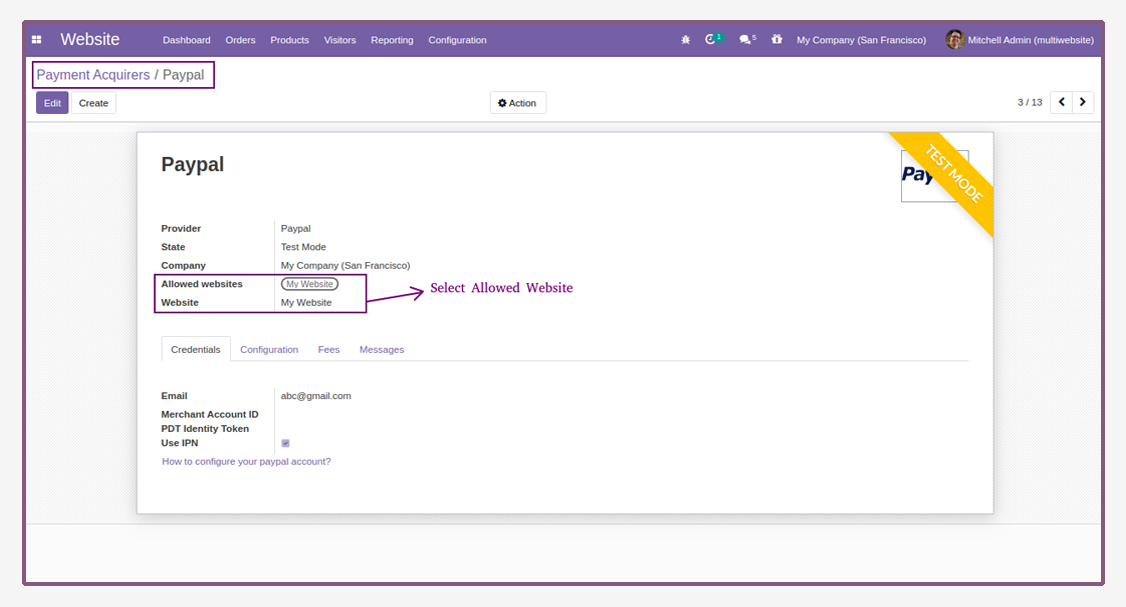Viewport: 1126px width, 607px height.
Task: Click the record pager 3 / 13
Action: point(1030,103)
